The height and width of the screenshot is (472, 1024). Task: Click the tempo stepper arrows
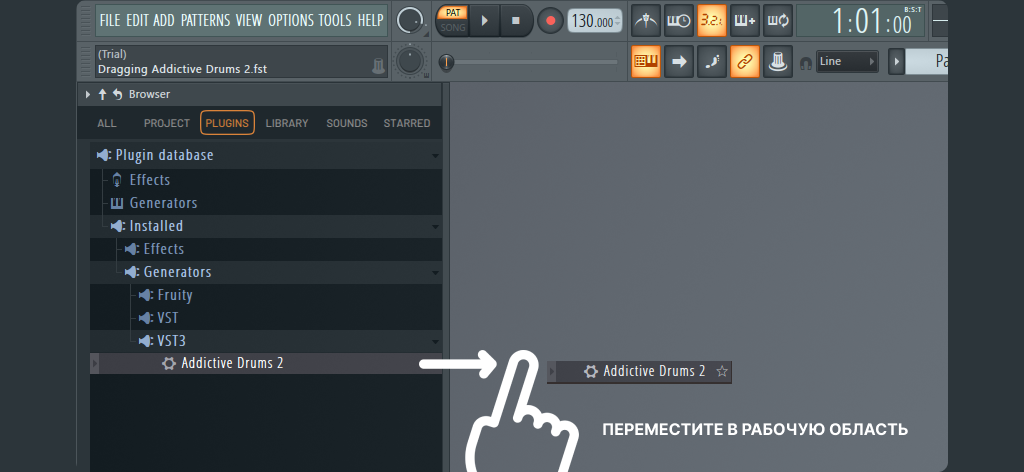pos(618,22)
